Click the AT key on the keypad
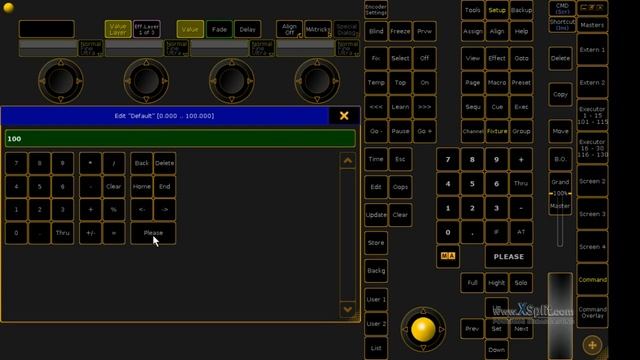Screen dimensions: 640x360 point(521,232)
